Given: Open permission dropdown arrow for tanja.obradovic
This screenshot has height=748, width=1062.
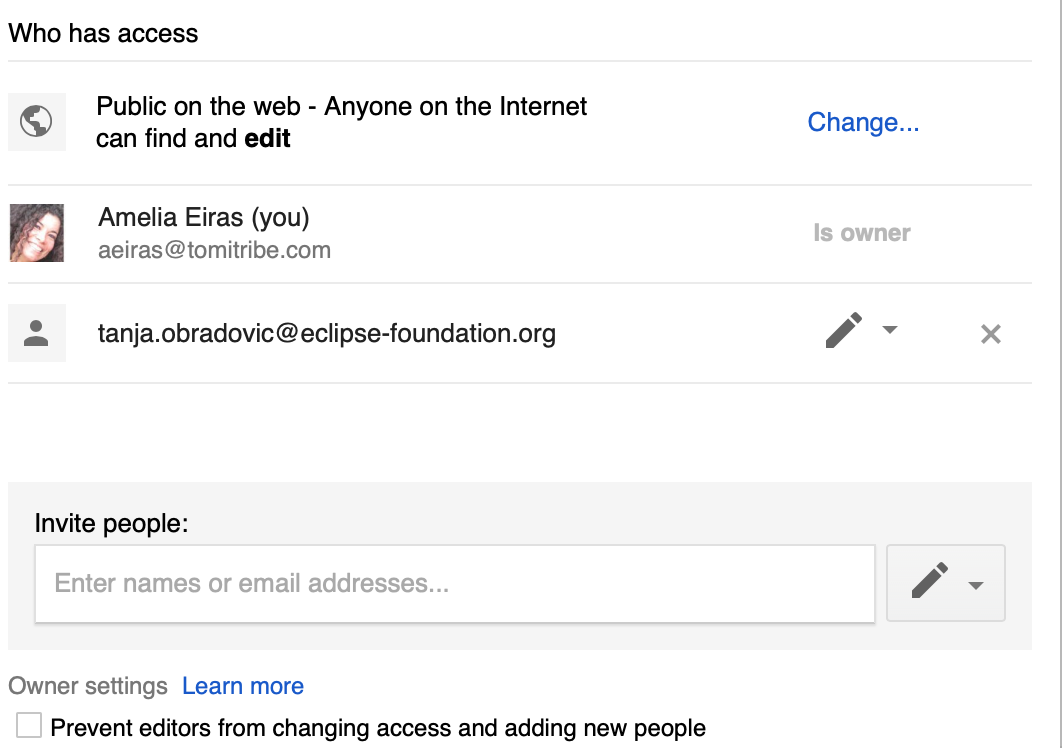Looking at the screenshot, I should [x=890, y=330].
